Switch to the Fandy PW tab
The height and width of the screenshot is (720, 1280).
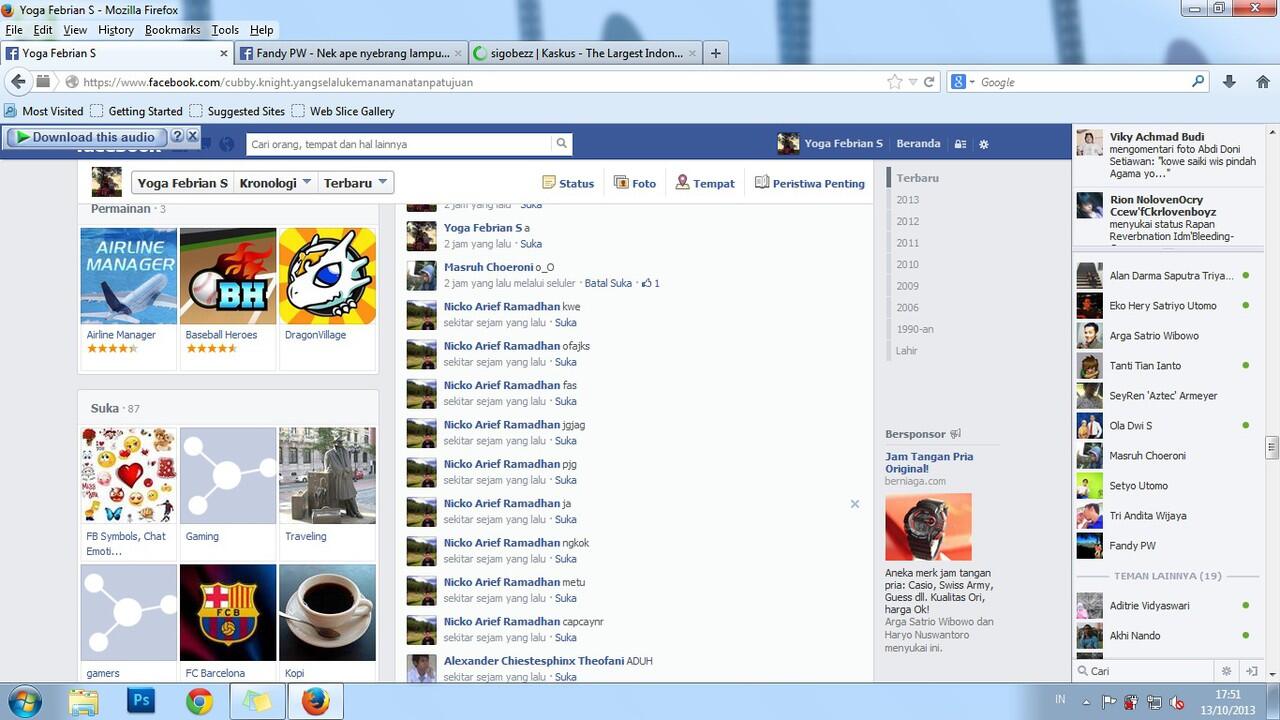click(350, 53)
